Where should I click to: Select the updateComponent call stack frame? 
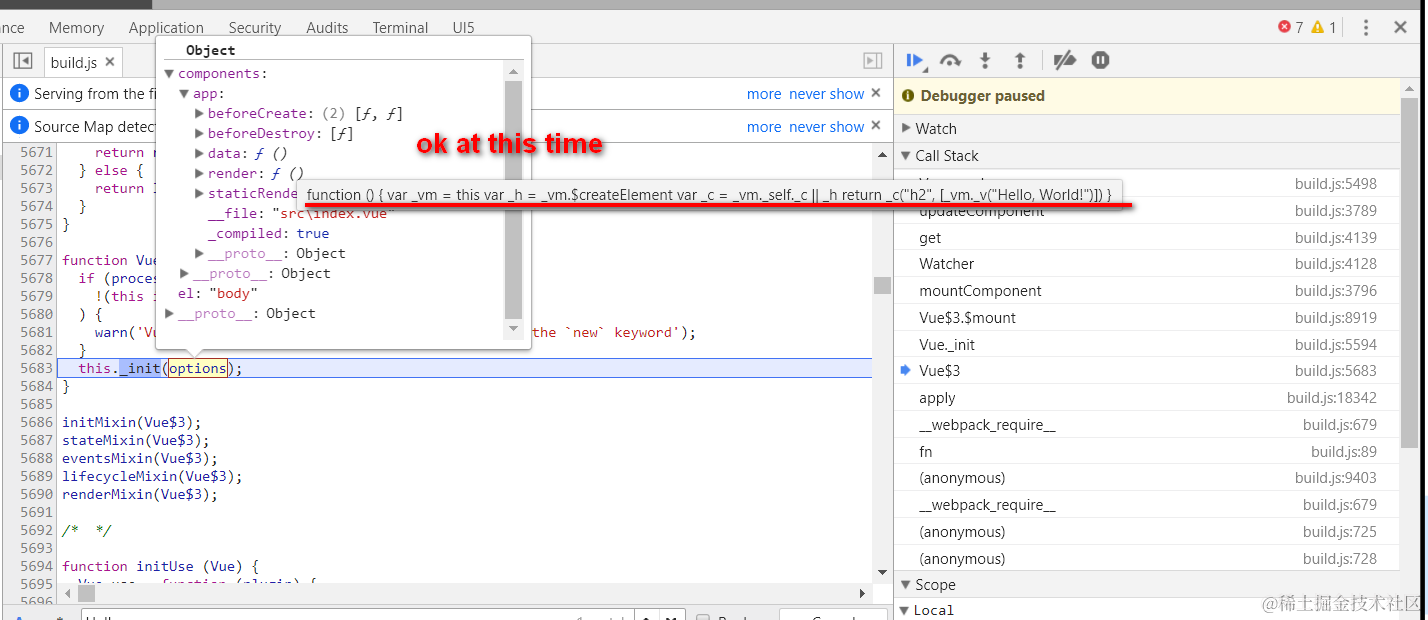coord(1147,211)
